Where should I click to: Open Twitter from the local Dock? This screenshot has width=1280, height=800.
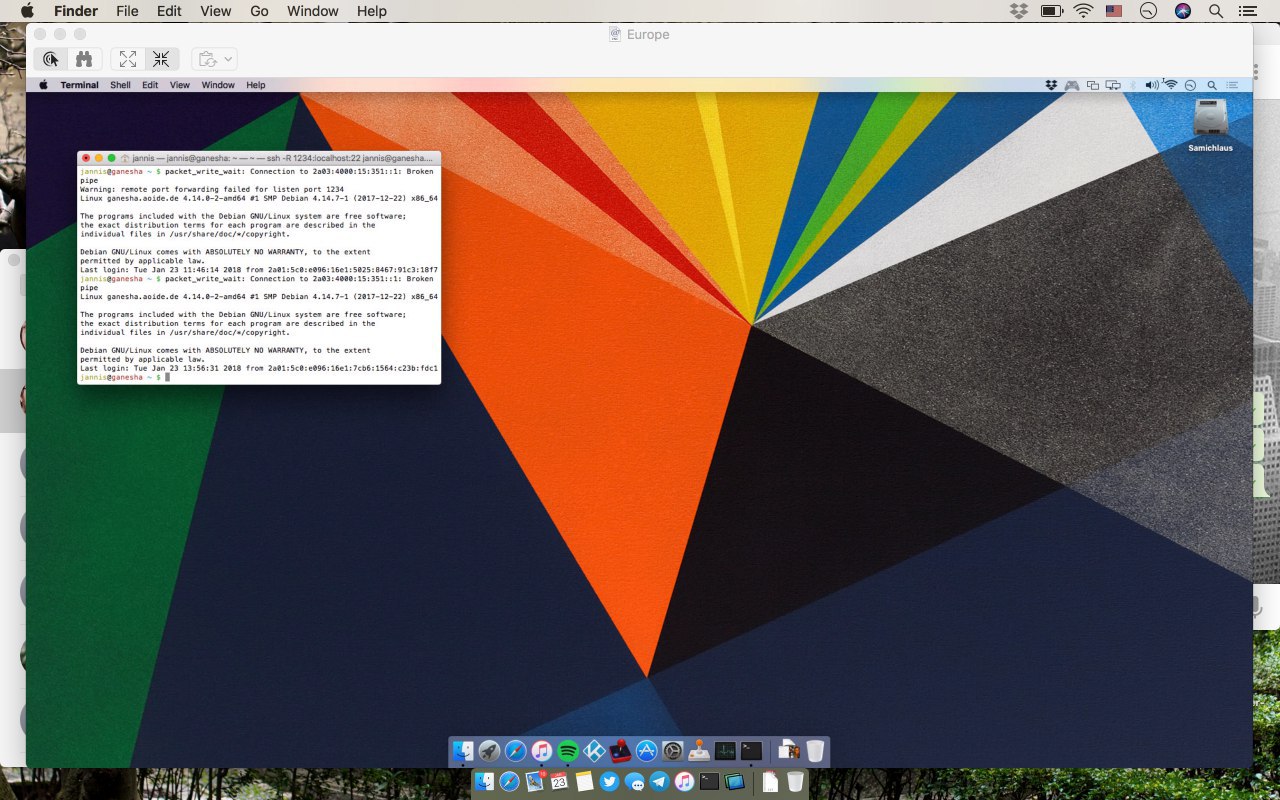609,782
